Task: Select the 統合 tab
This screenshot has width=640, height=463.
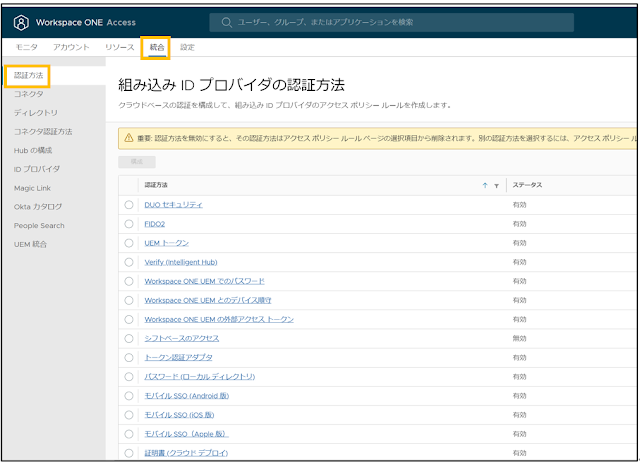Action: click(157, 47)
